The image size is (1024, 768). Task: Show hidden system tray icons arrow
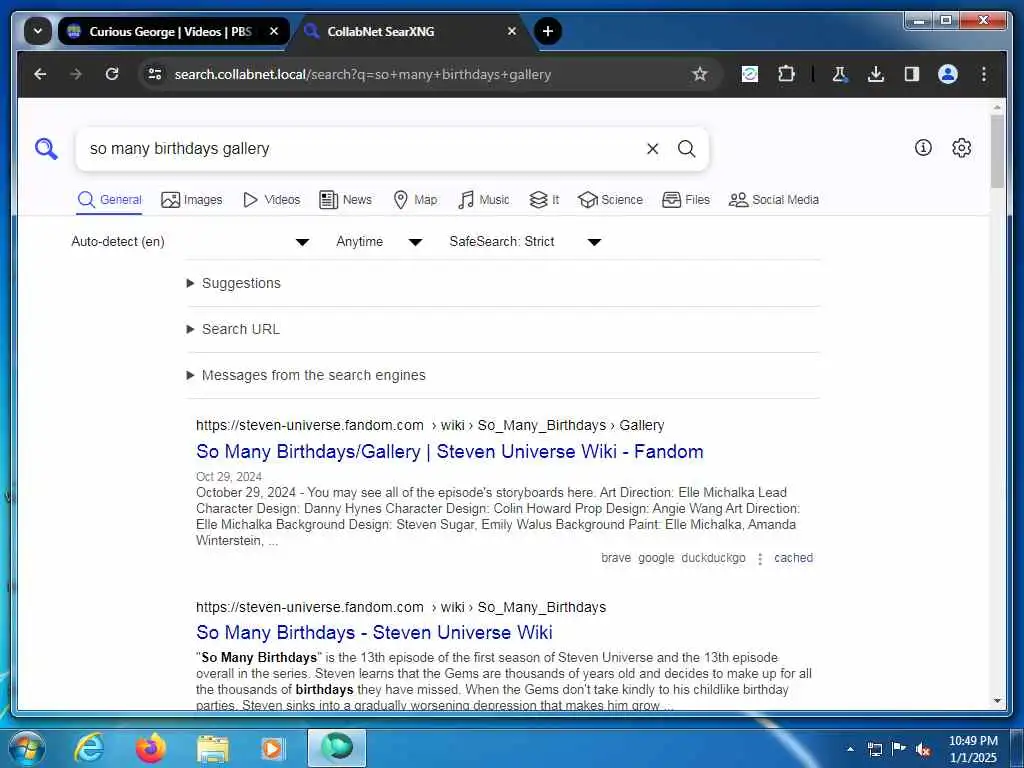click(850, 749)
